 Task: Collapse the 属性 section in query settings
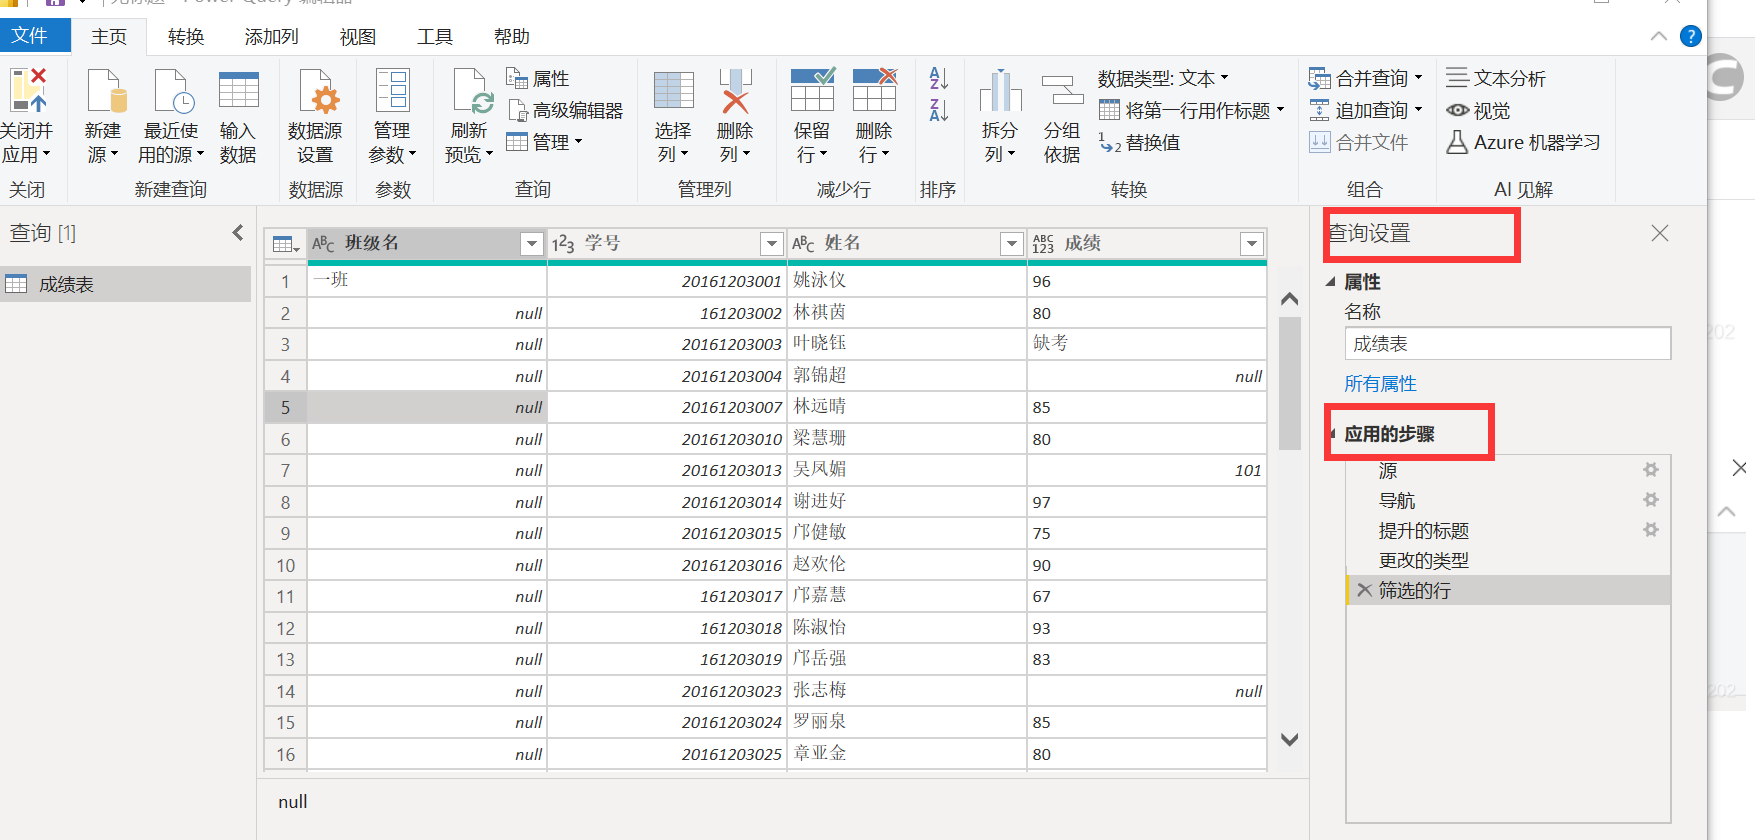pos(1331,282)
